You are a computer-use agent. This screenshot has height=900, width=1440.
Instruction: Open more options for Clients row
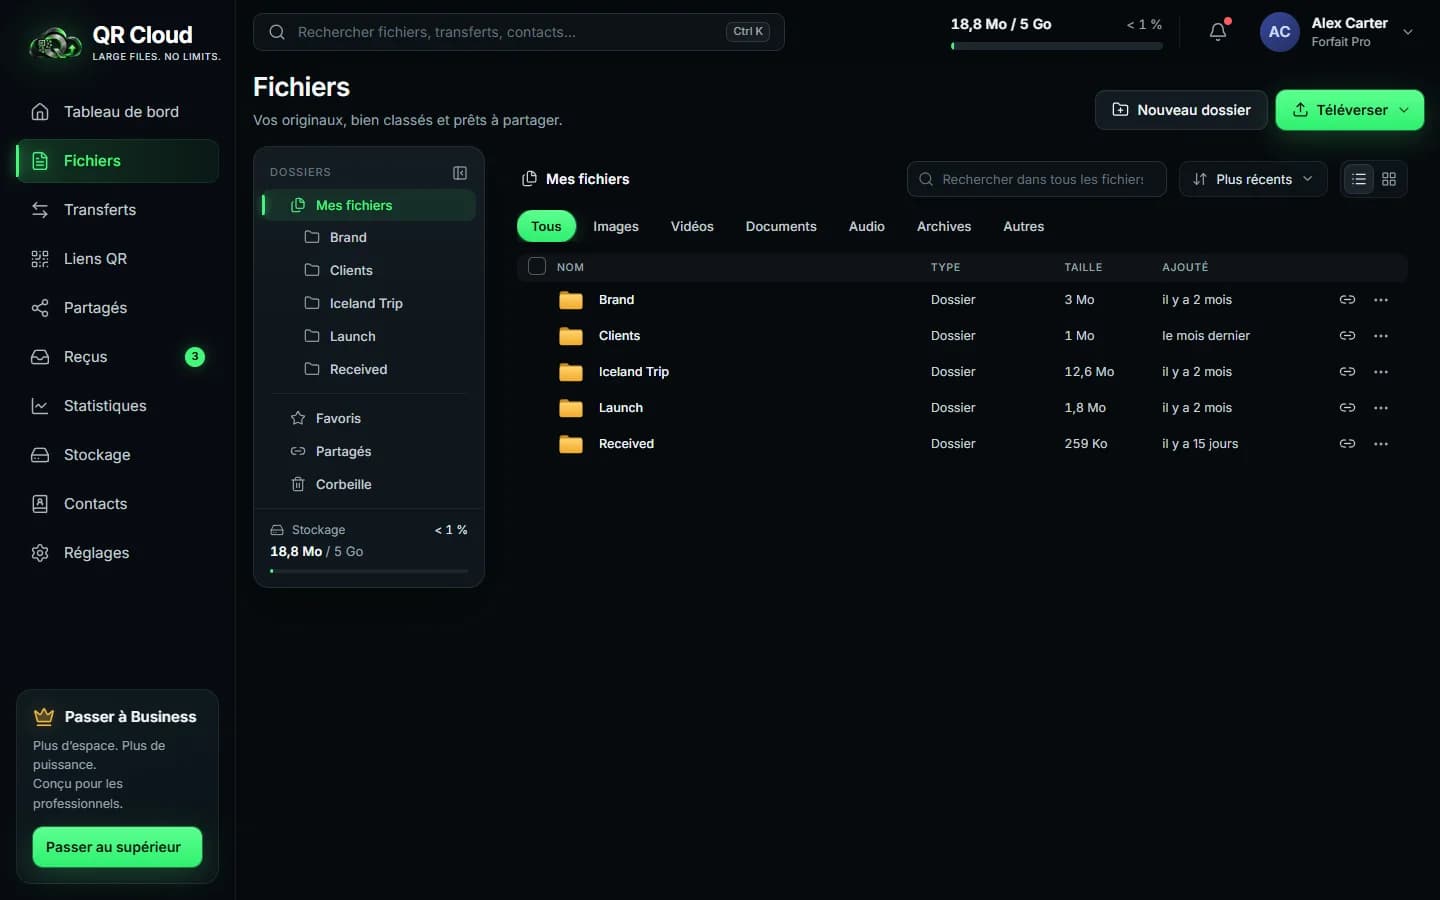pos(1381,336)
